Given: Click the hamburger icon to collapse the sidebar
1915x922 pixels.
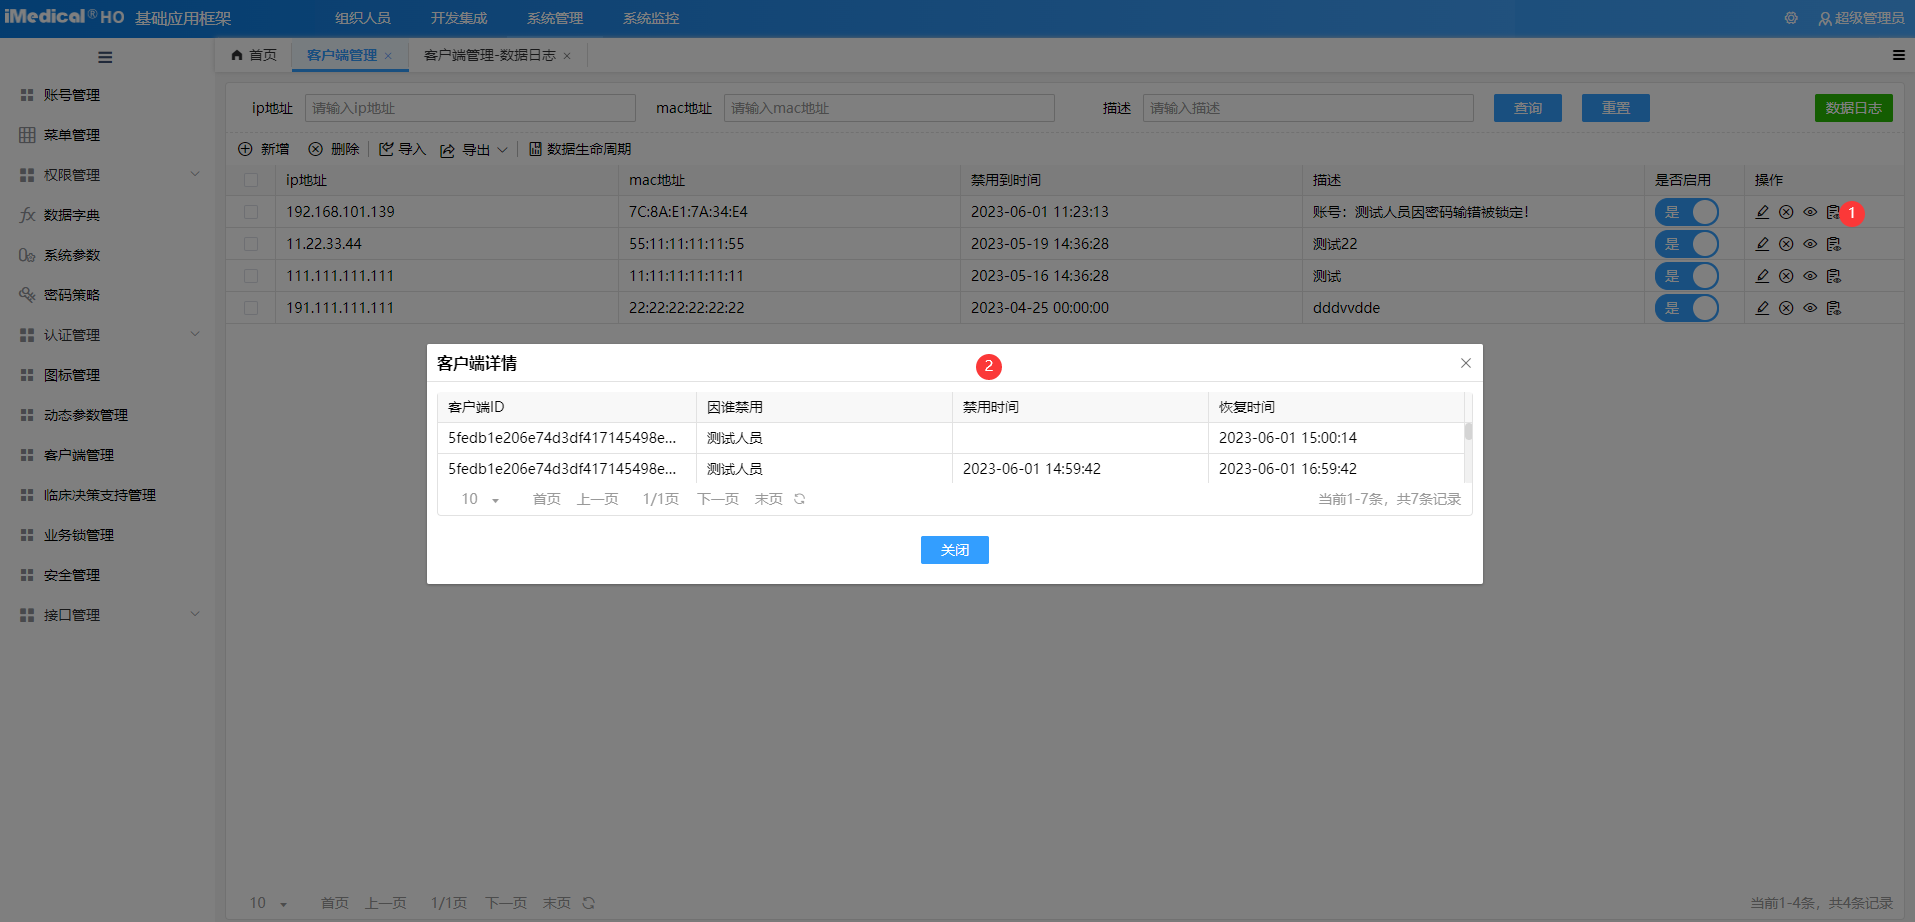Looking at the screenshot, I should (x=105, y=57).
